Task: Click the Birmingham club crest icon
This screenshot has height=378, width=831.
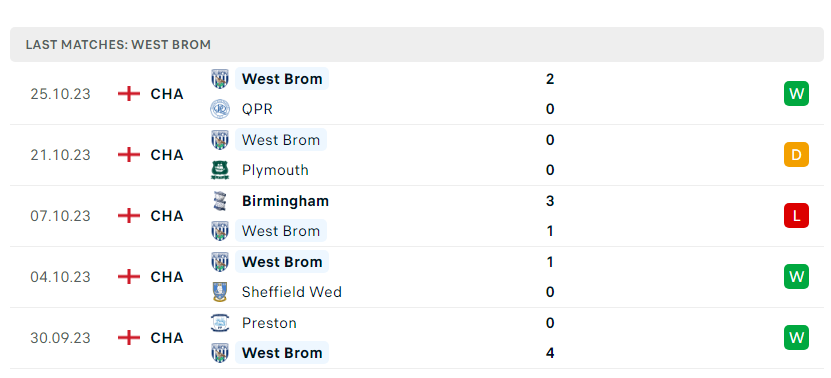Action: (219, 201)
